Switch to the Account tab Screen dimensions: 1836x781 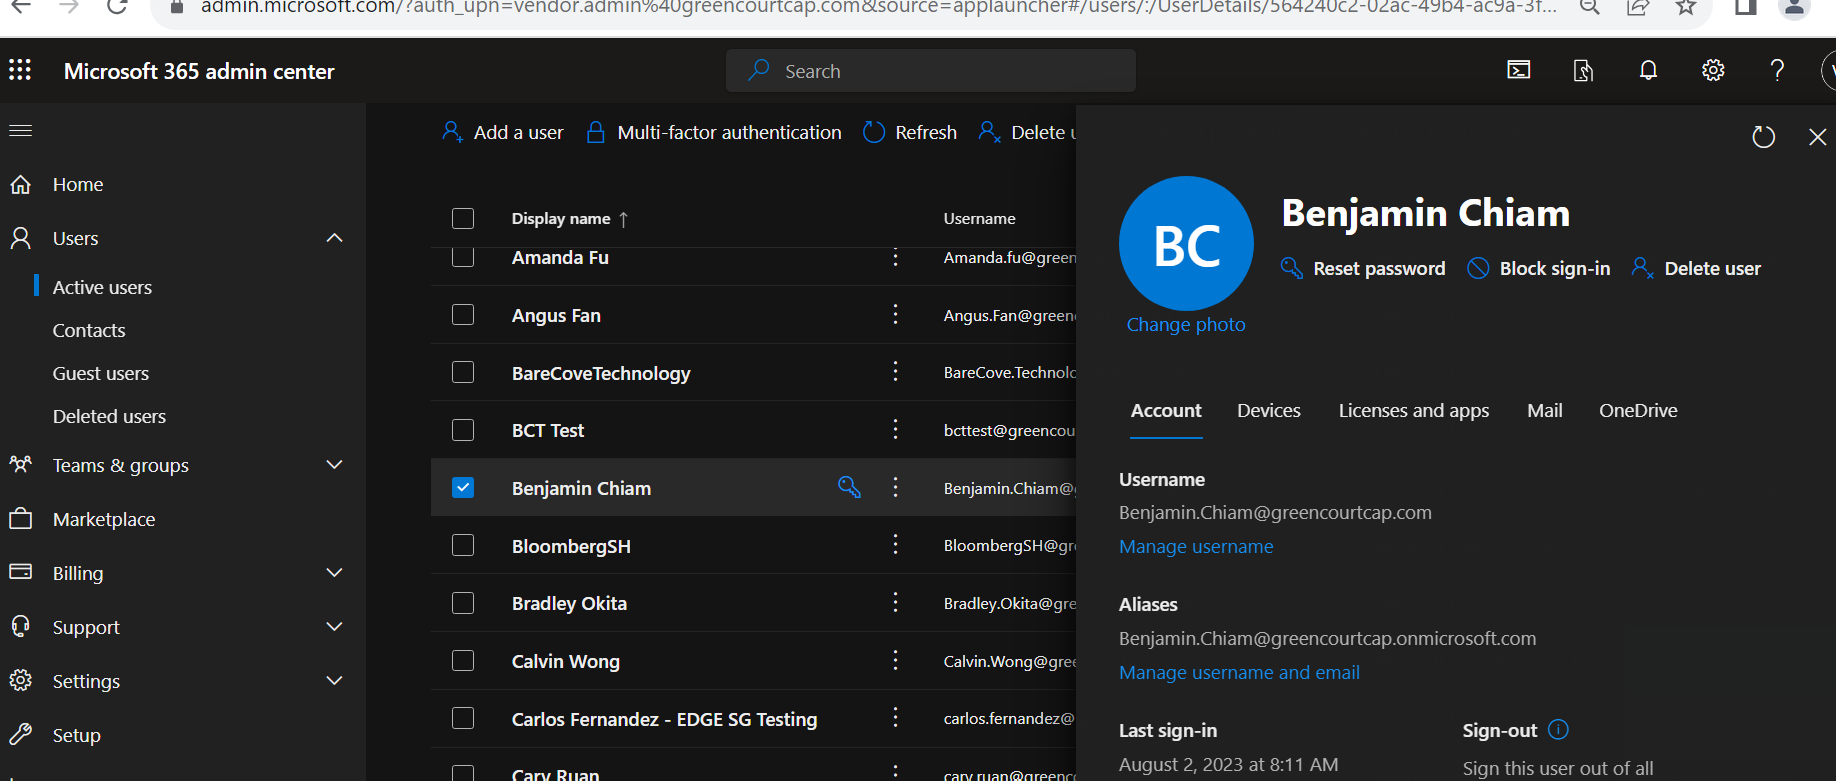point(1166,411)
